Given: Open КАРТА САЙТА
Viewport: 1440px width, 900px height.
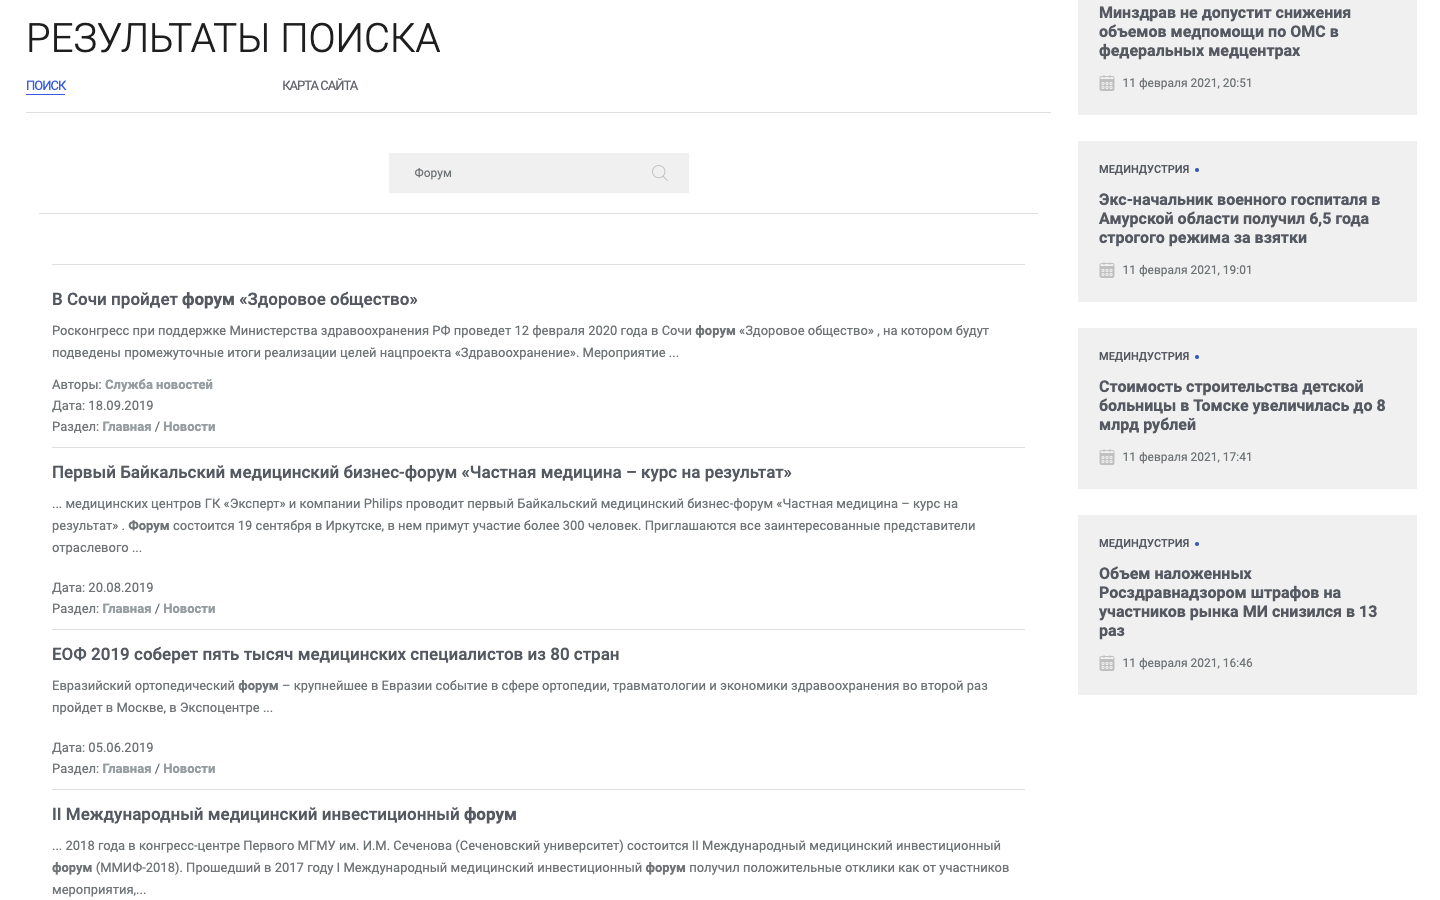Looking at the screenshot, I should [320, 85].
